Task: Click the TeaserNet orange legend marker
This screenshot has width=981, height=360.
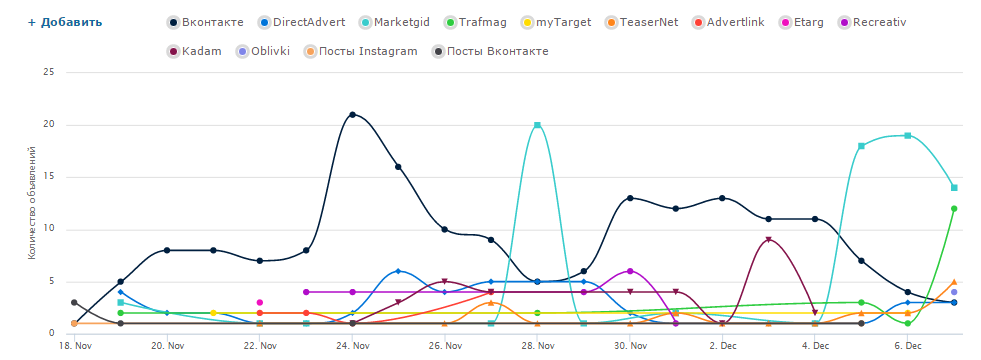Action: tap(609, 23)
